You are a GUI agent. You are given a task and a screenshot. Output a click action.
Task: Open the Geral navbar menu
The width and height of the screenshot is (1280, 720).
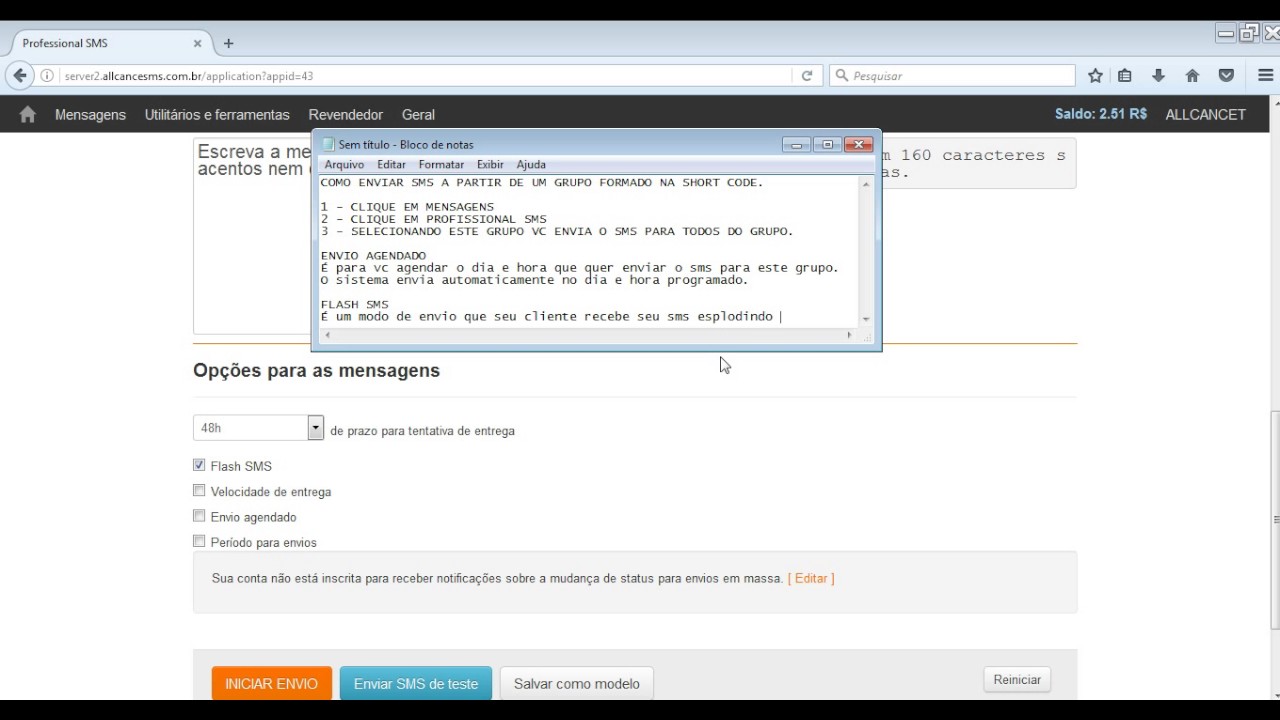click(418, 115)
